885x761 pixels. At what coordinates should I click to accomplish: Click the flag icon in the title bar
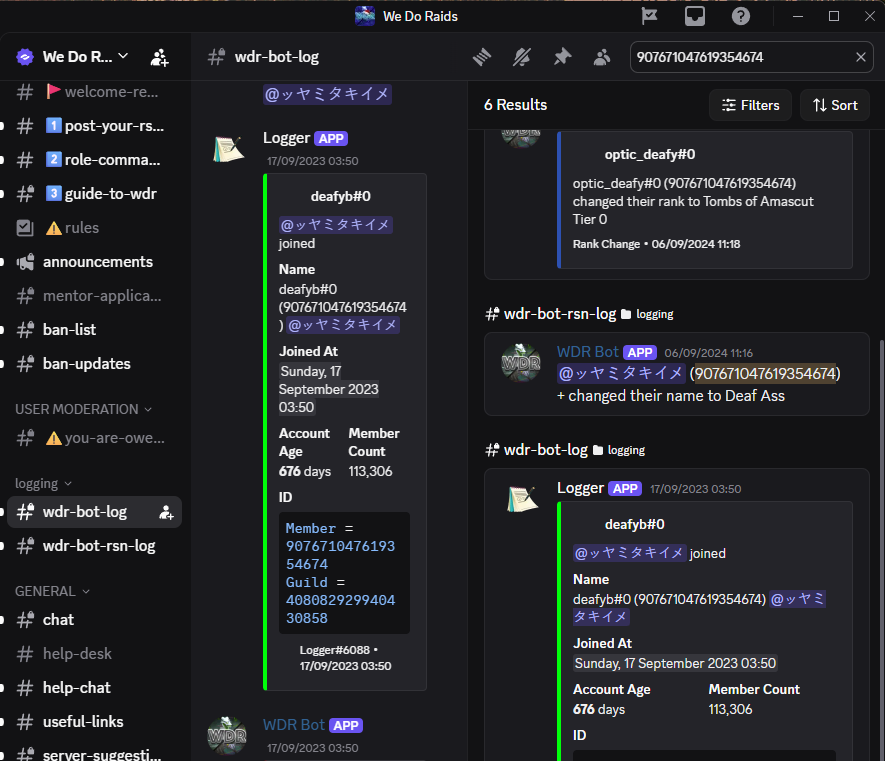coord(649,16)
